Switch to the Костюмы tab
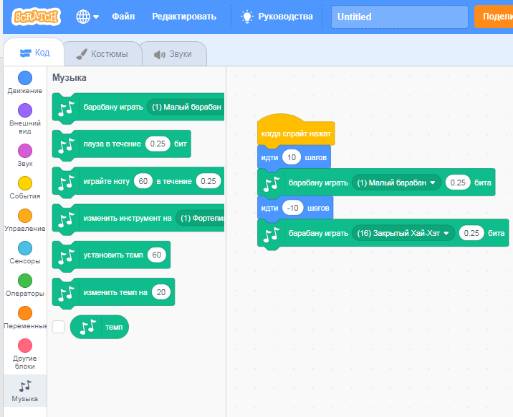513x417 pixels. (x=102, y=54)
